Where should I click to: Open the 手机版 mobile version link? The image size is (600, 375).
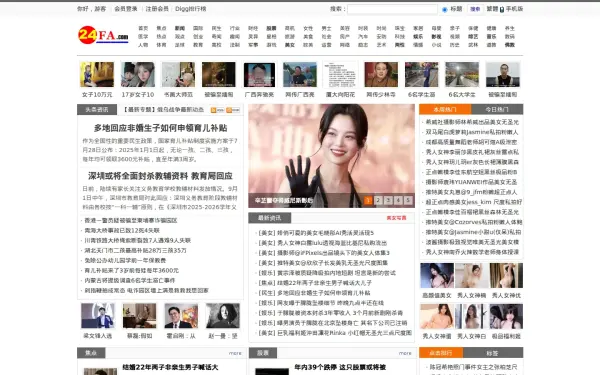click(514, 9)
